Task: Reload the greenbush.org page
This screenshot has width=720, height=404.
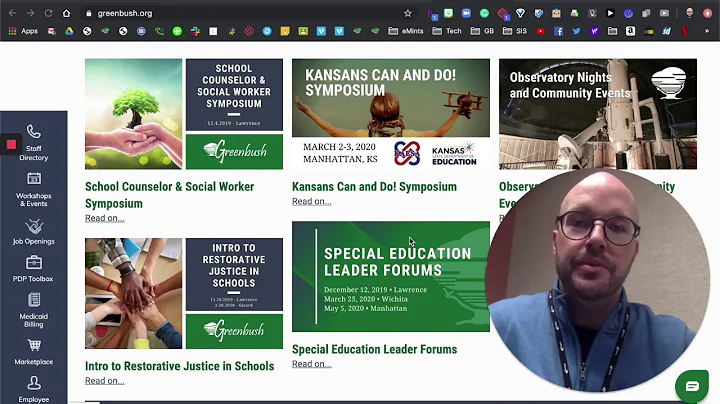Action: (48, 13)
